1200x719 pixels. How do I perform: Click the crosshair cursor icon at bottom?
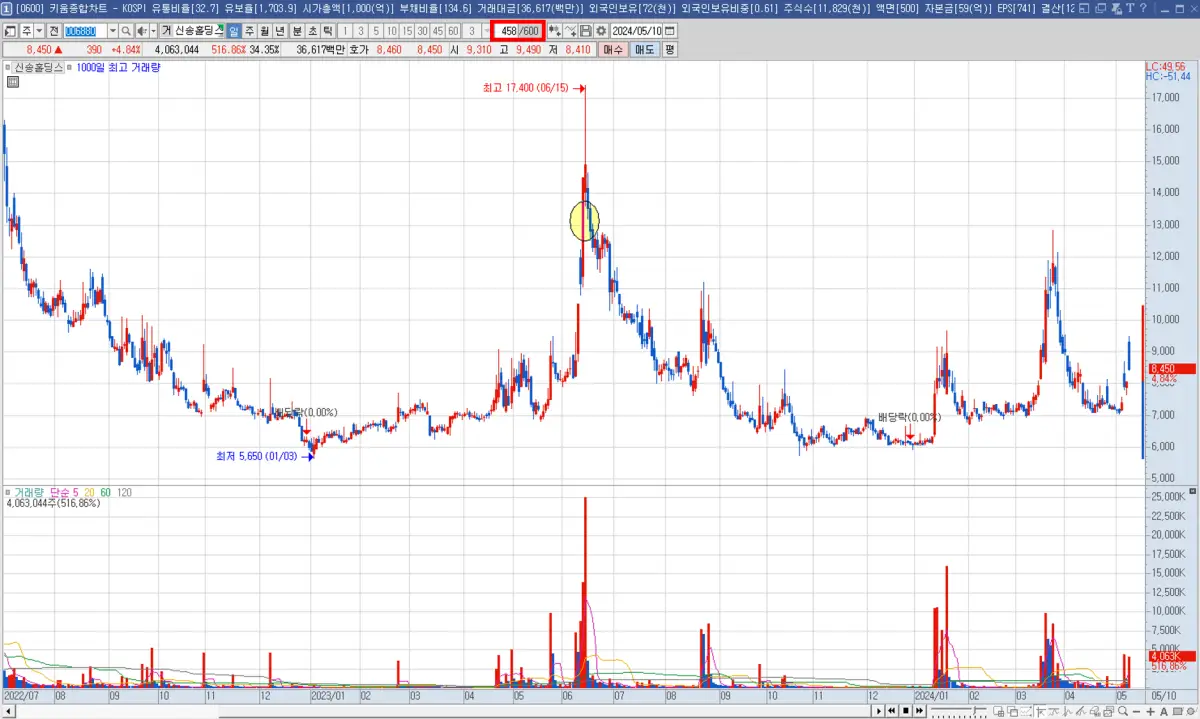click(1040, 711)
